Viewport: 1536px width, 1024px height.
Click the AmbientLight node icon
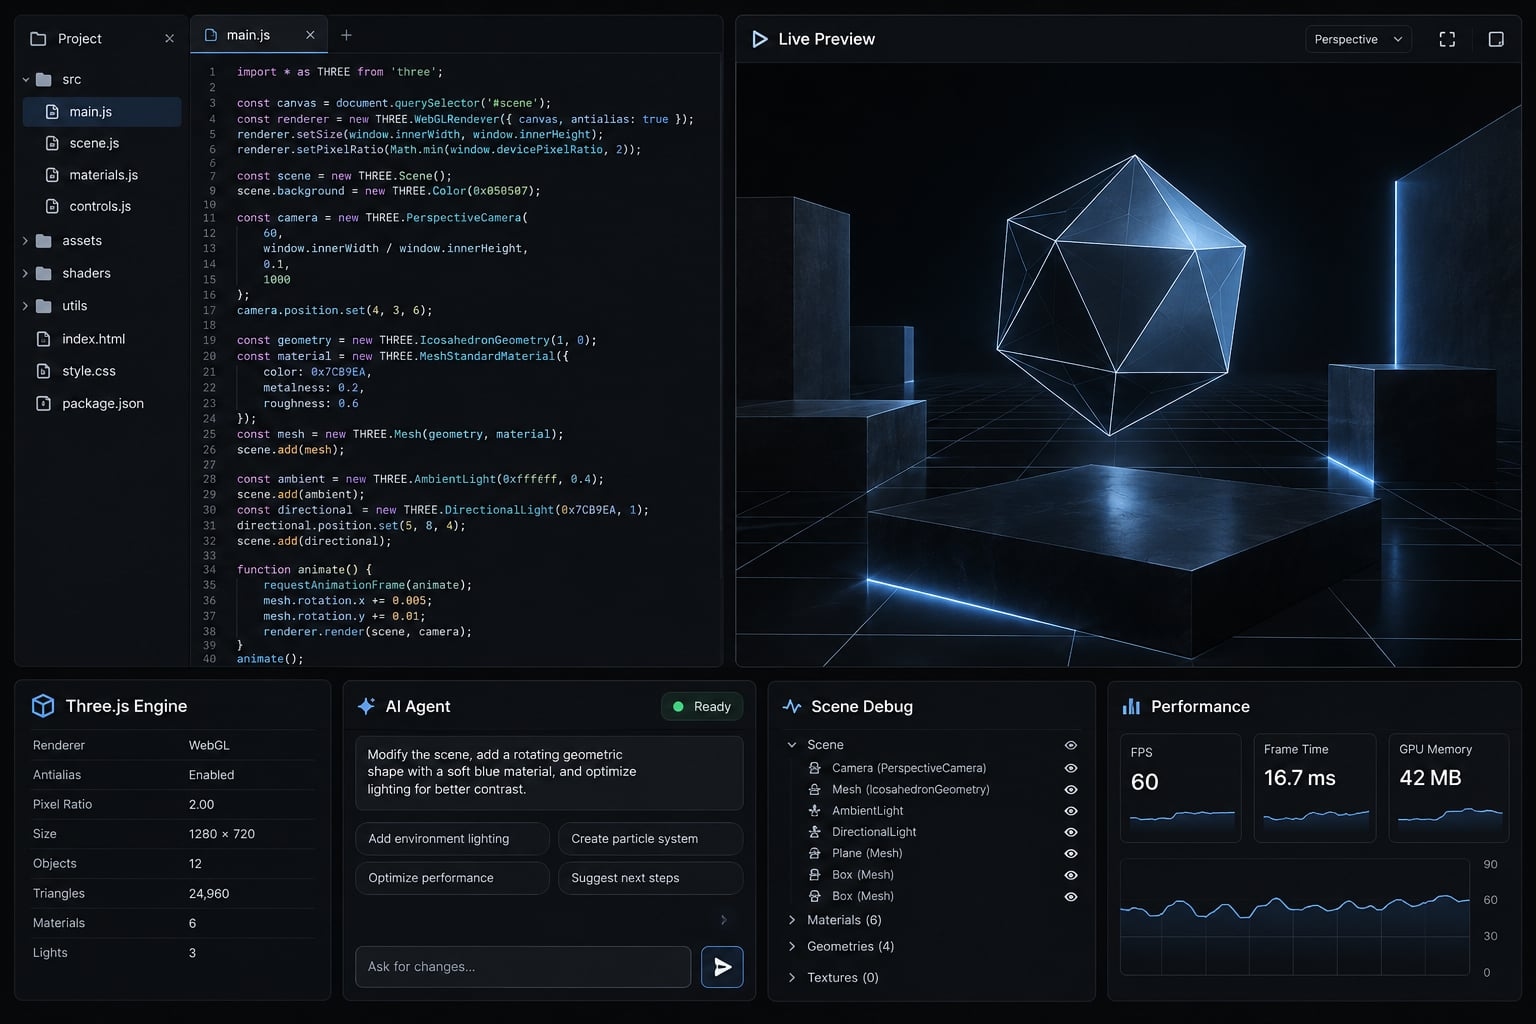click(x=814, y=811)
